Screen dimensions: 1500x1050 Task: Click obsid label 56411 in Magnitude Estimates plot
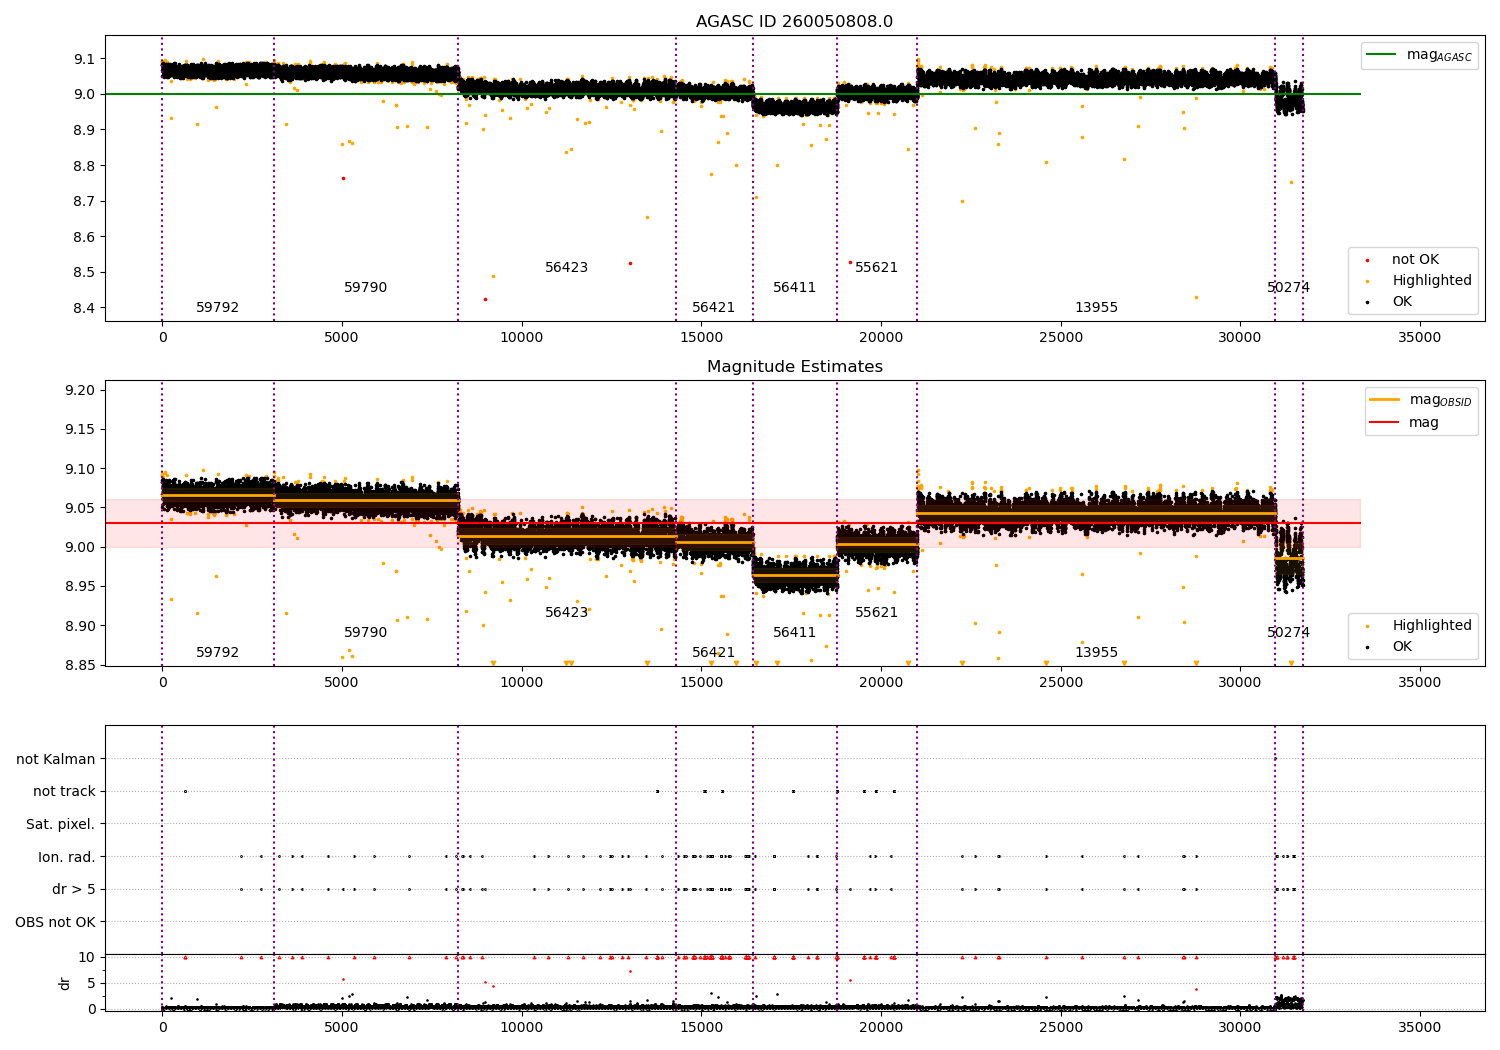794,633
